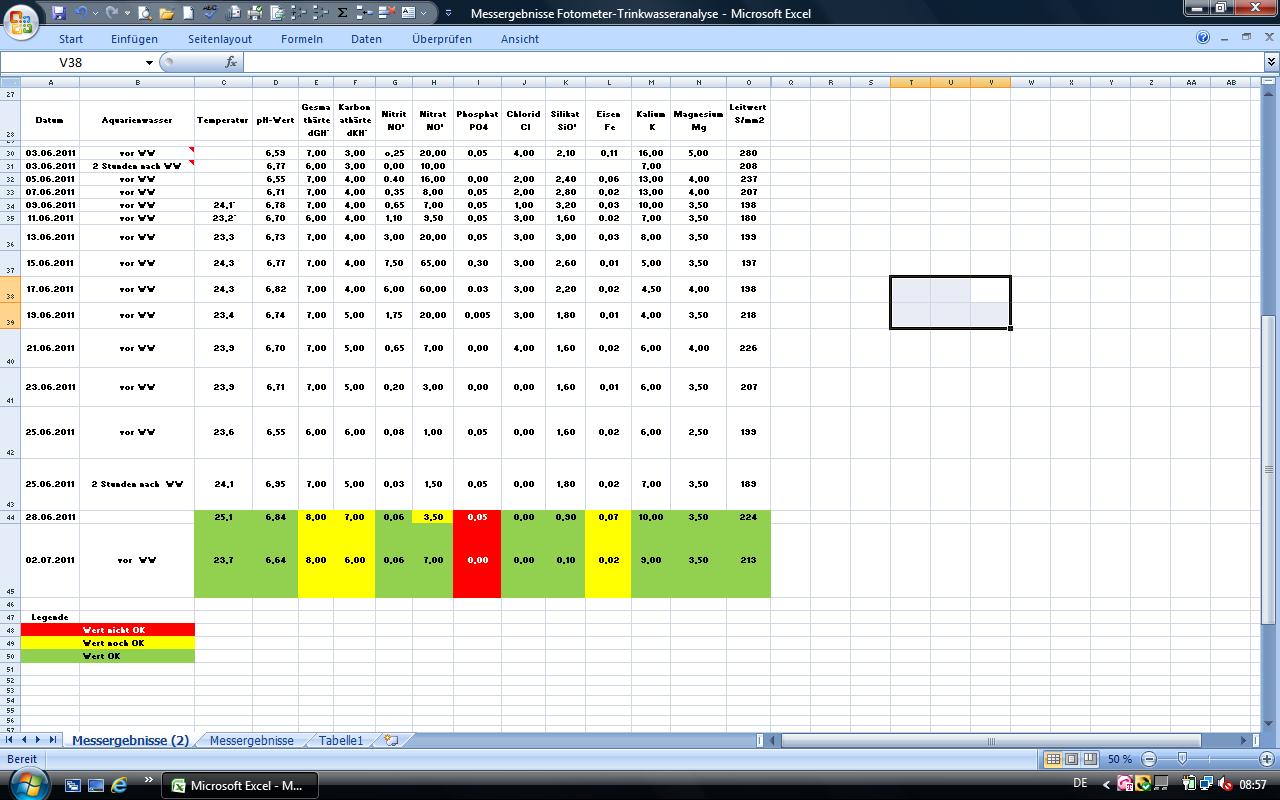This screenshot has width=1280, height=800.
Task: Expand the Customize Quick Access Toolbar dropdown
Action: (447, 13)
